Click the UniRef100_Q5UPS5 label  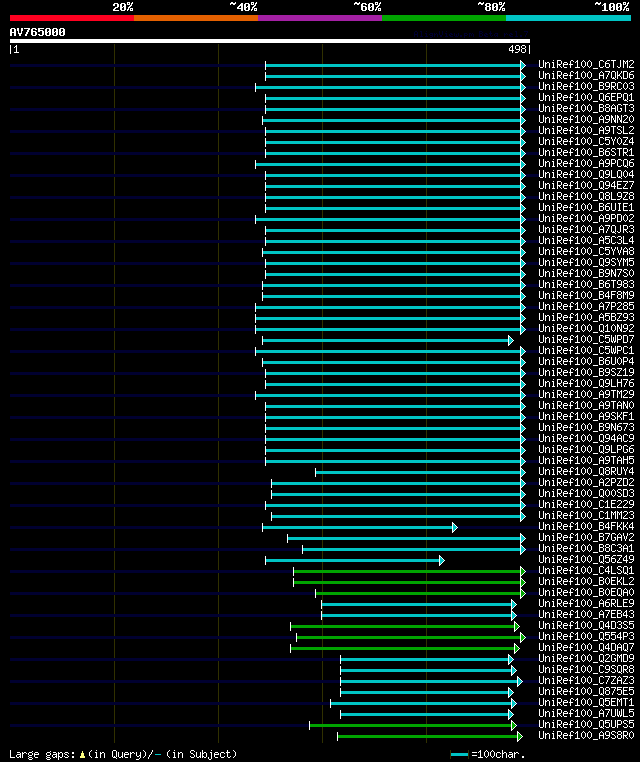(586, 724)
